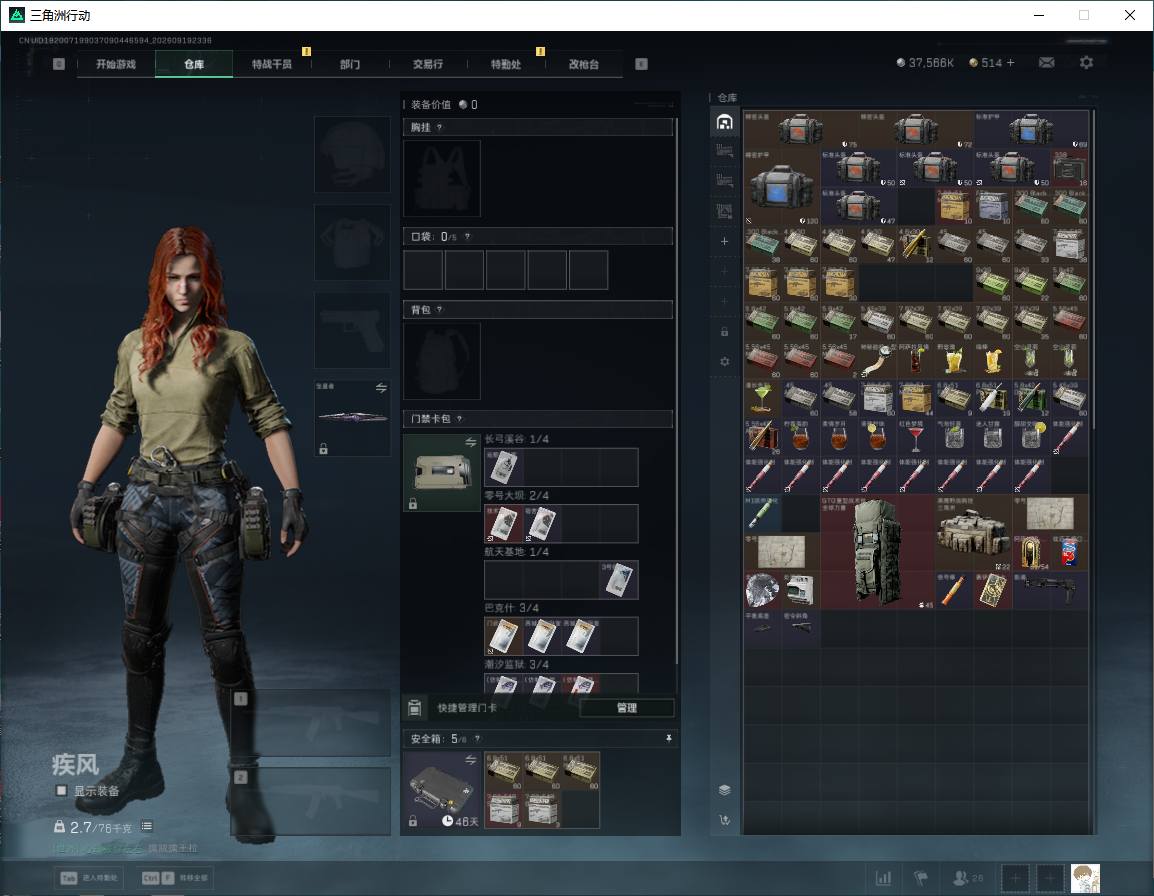Open the 安全箱 help question mark

[477, 738]
